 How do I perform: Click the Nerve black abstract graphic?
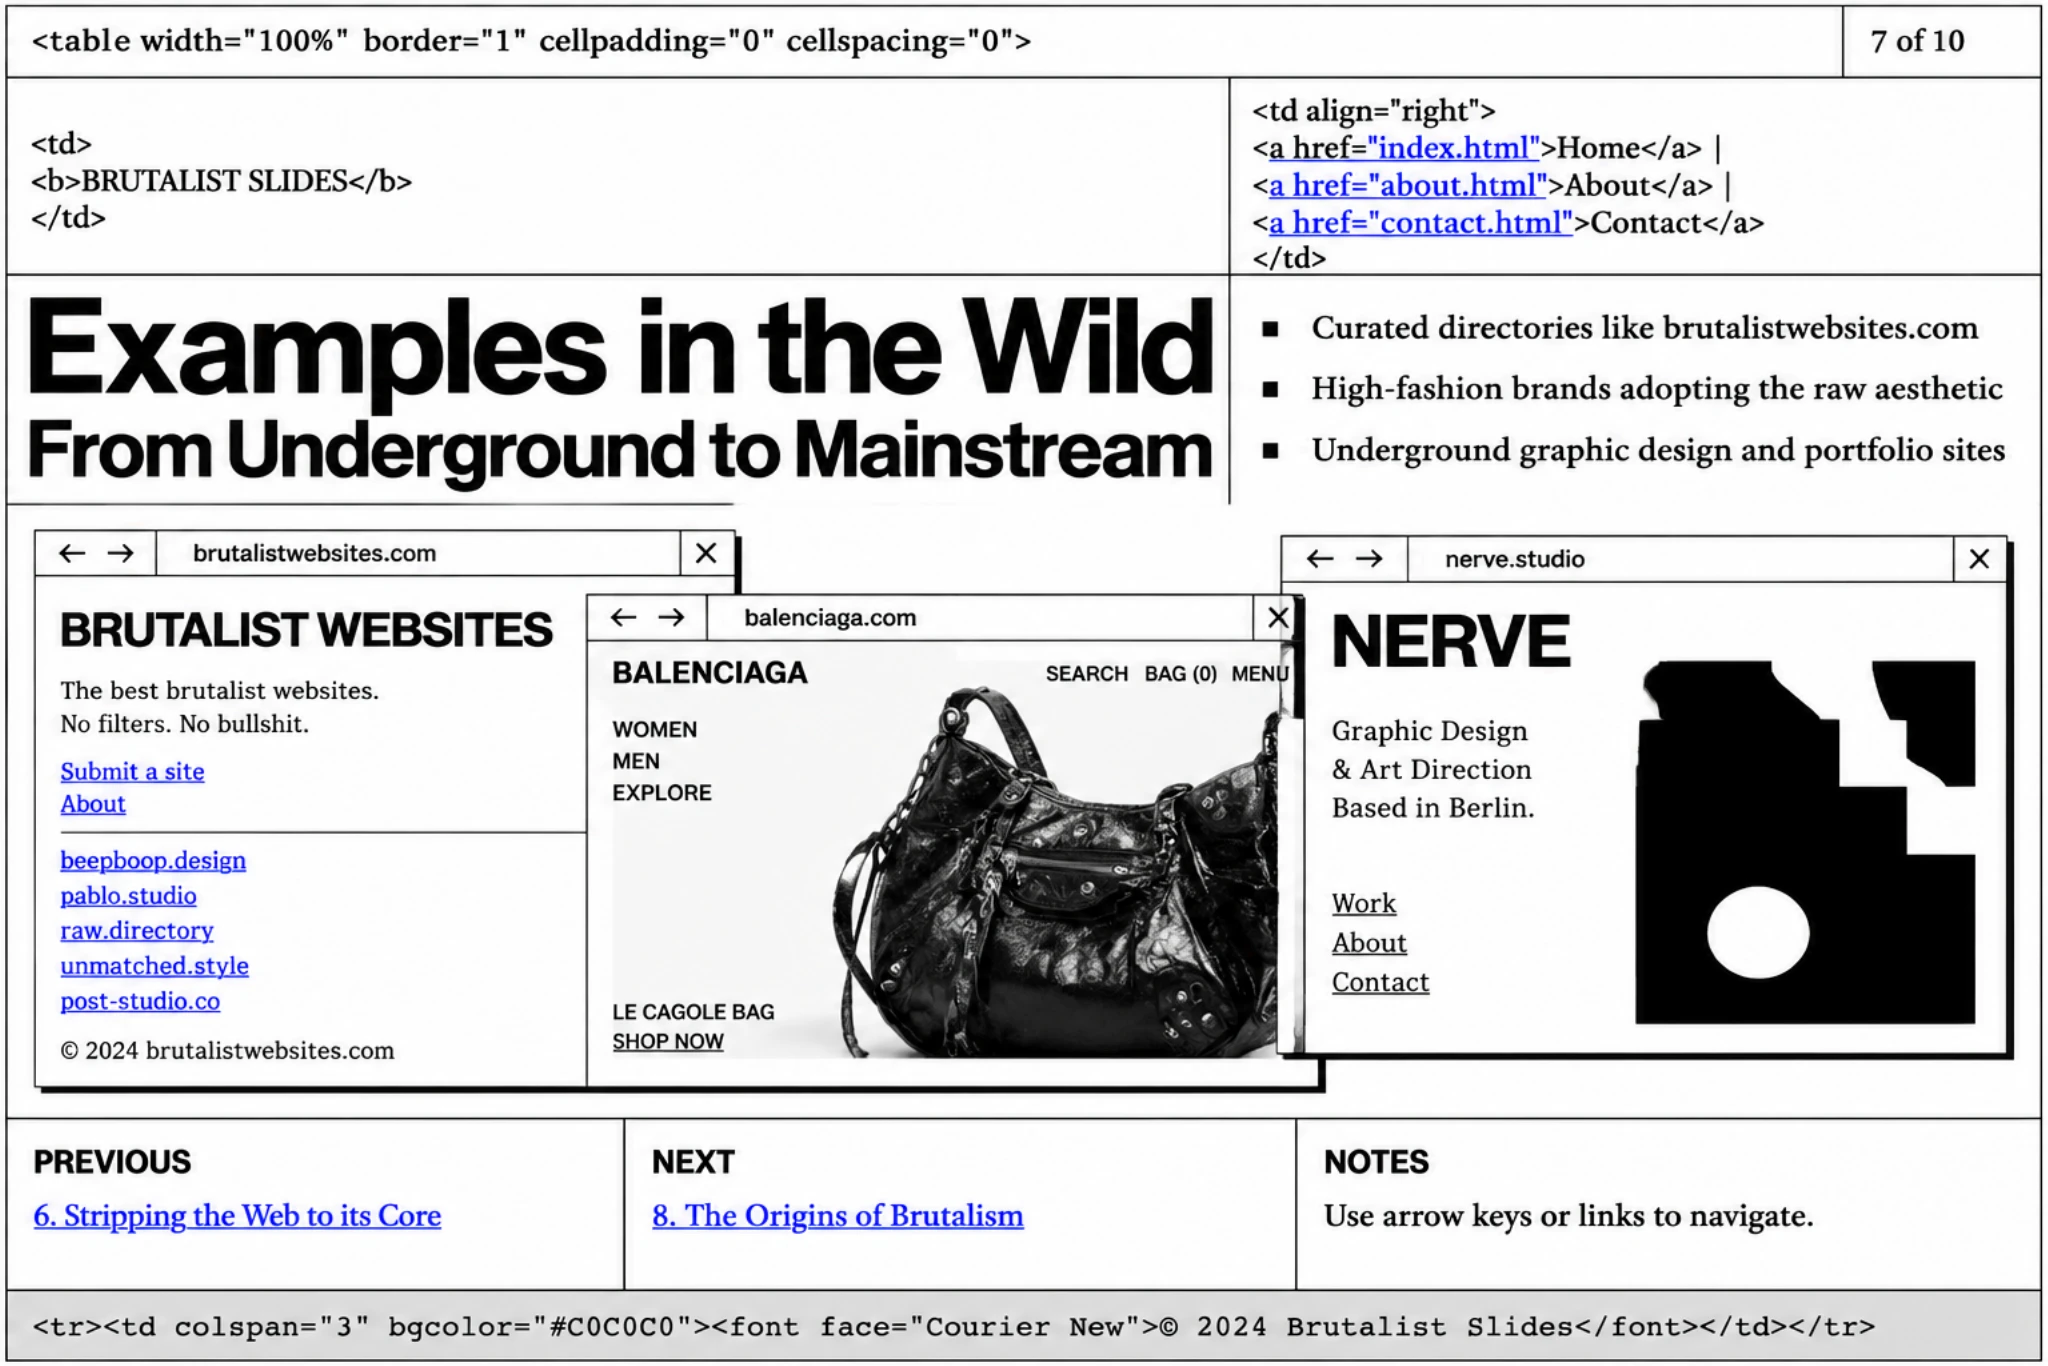1806,841
